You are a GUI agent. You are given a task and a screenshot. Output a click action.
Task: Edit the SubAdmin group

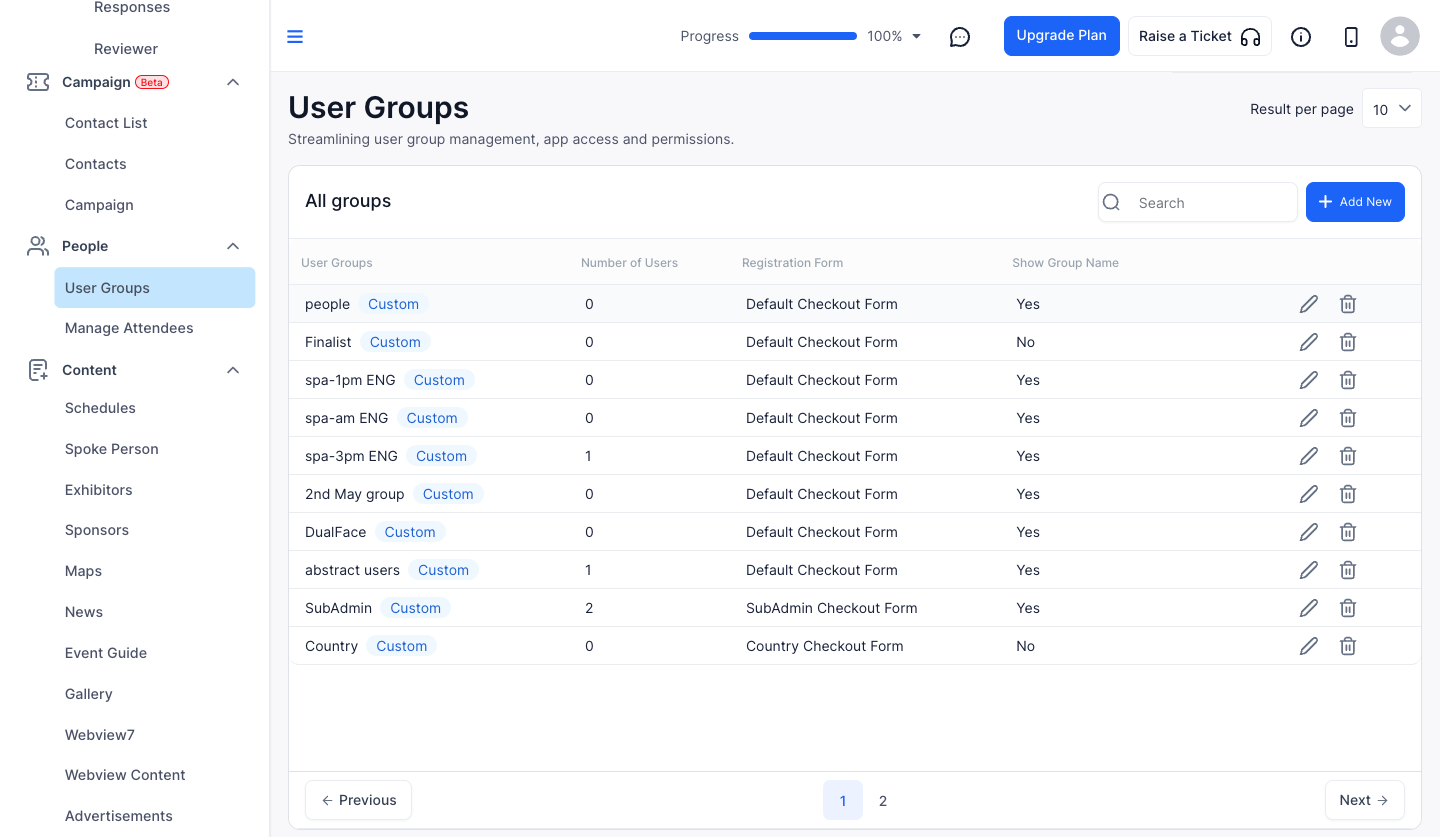click(x=1308, y=608)
